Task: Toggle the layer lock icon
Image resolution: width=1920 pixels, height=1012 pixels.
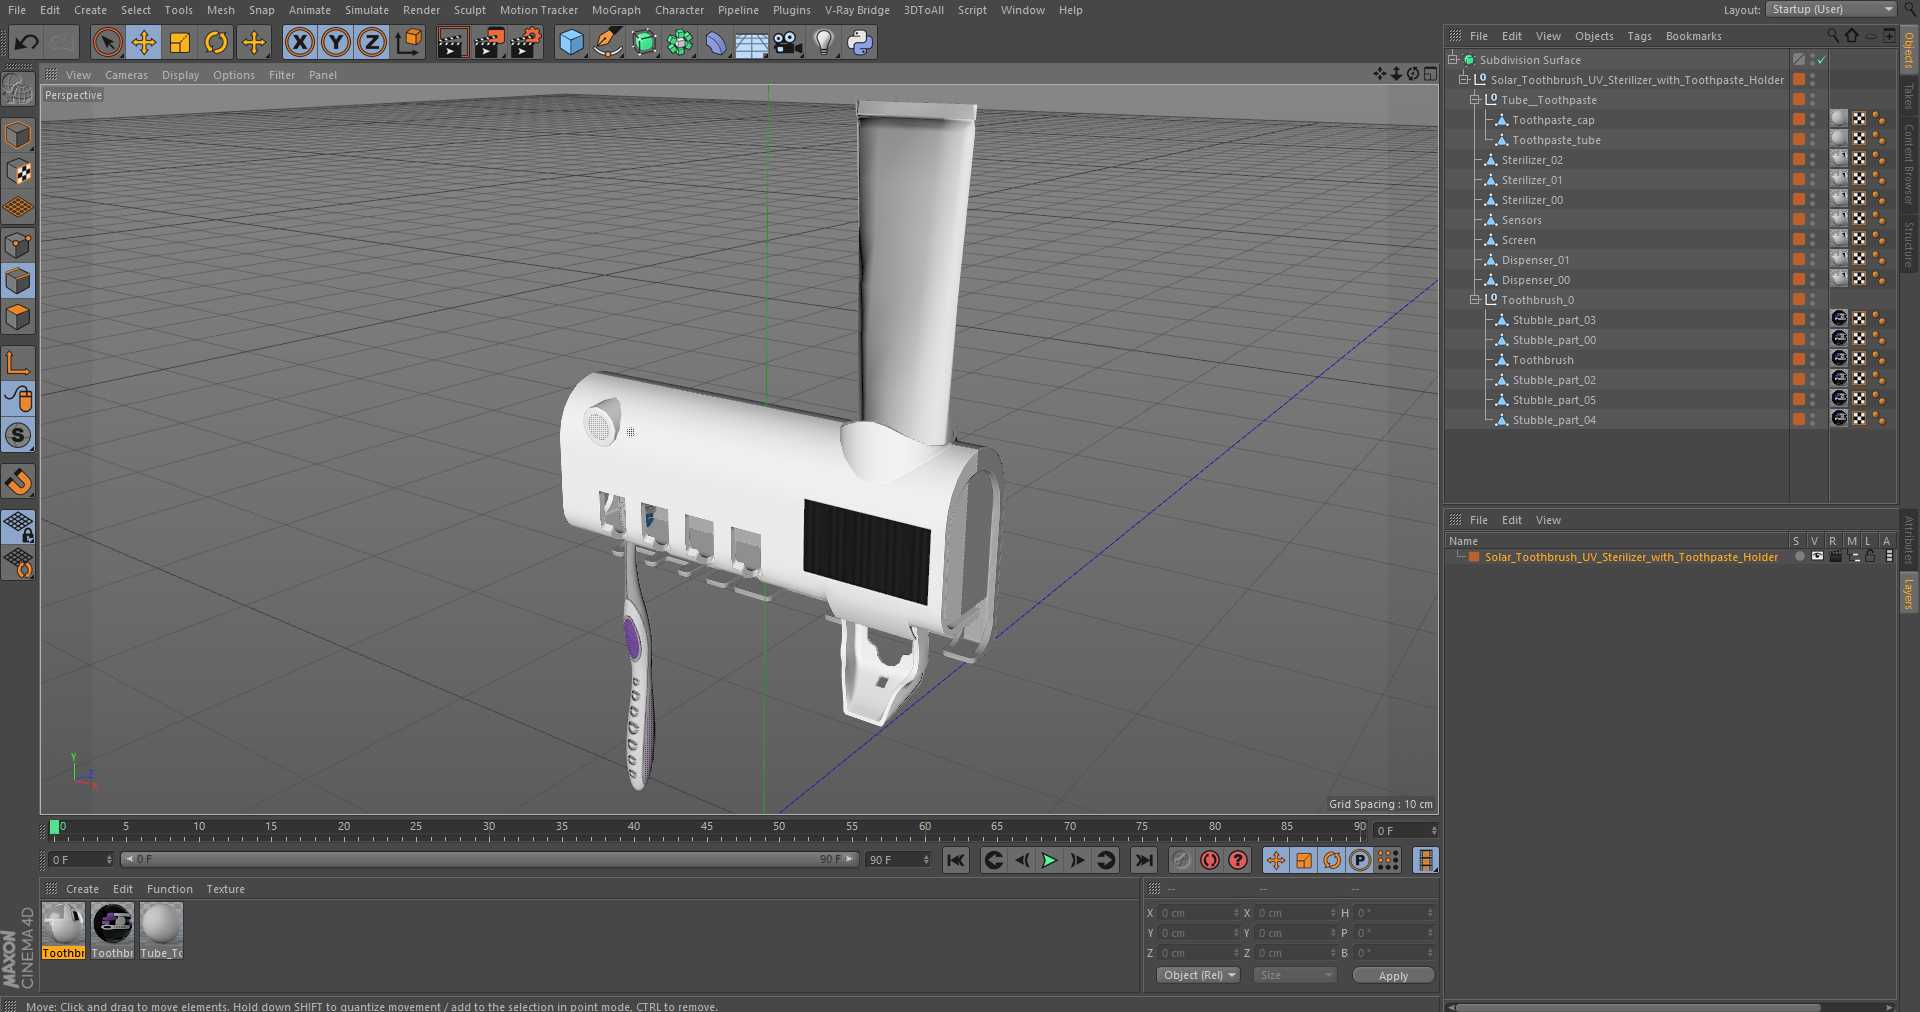Action: 1870,557
